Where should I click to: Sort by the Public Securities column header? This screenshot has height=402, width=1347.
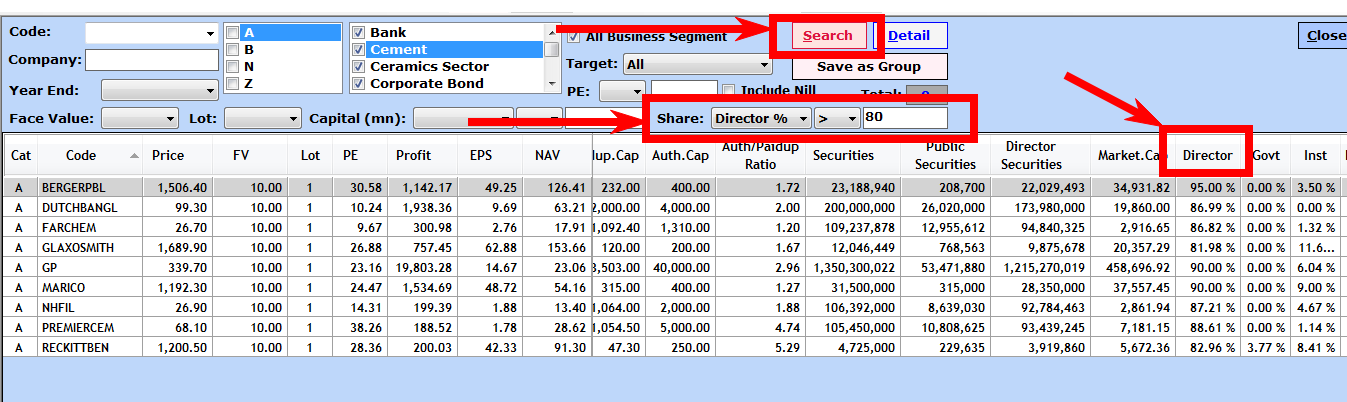click(945, 156)
